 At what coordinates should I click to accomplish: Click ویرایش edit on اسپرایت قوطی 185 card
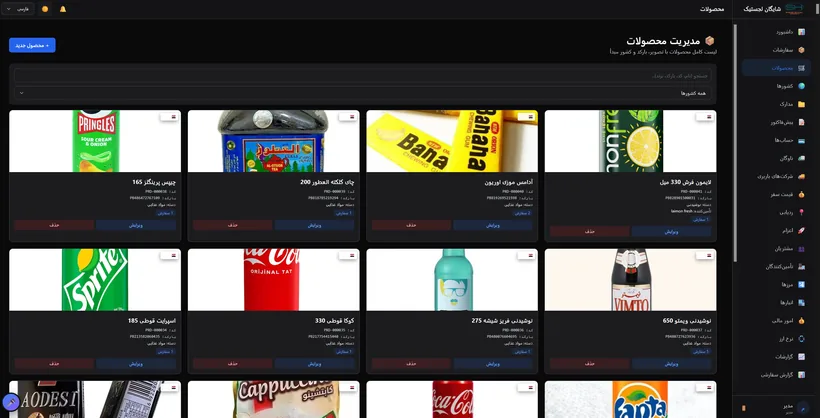(135, 364)
